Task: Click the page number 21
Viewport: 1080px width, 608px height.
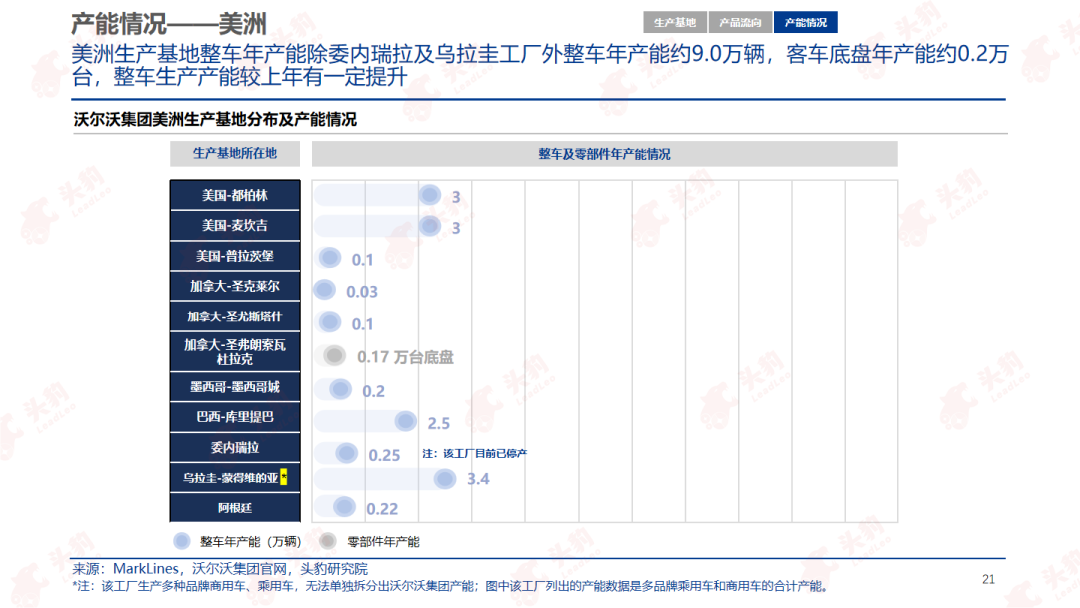Action: [988, 579]
